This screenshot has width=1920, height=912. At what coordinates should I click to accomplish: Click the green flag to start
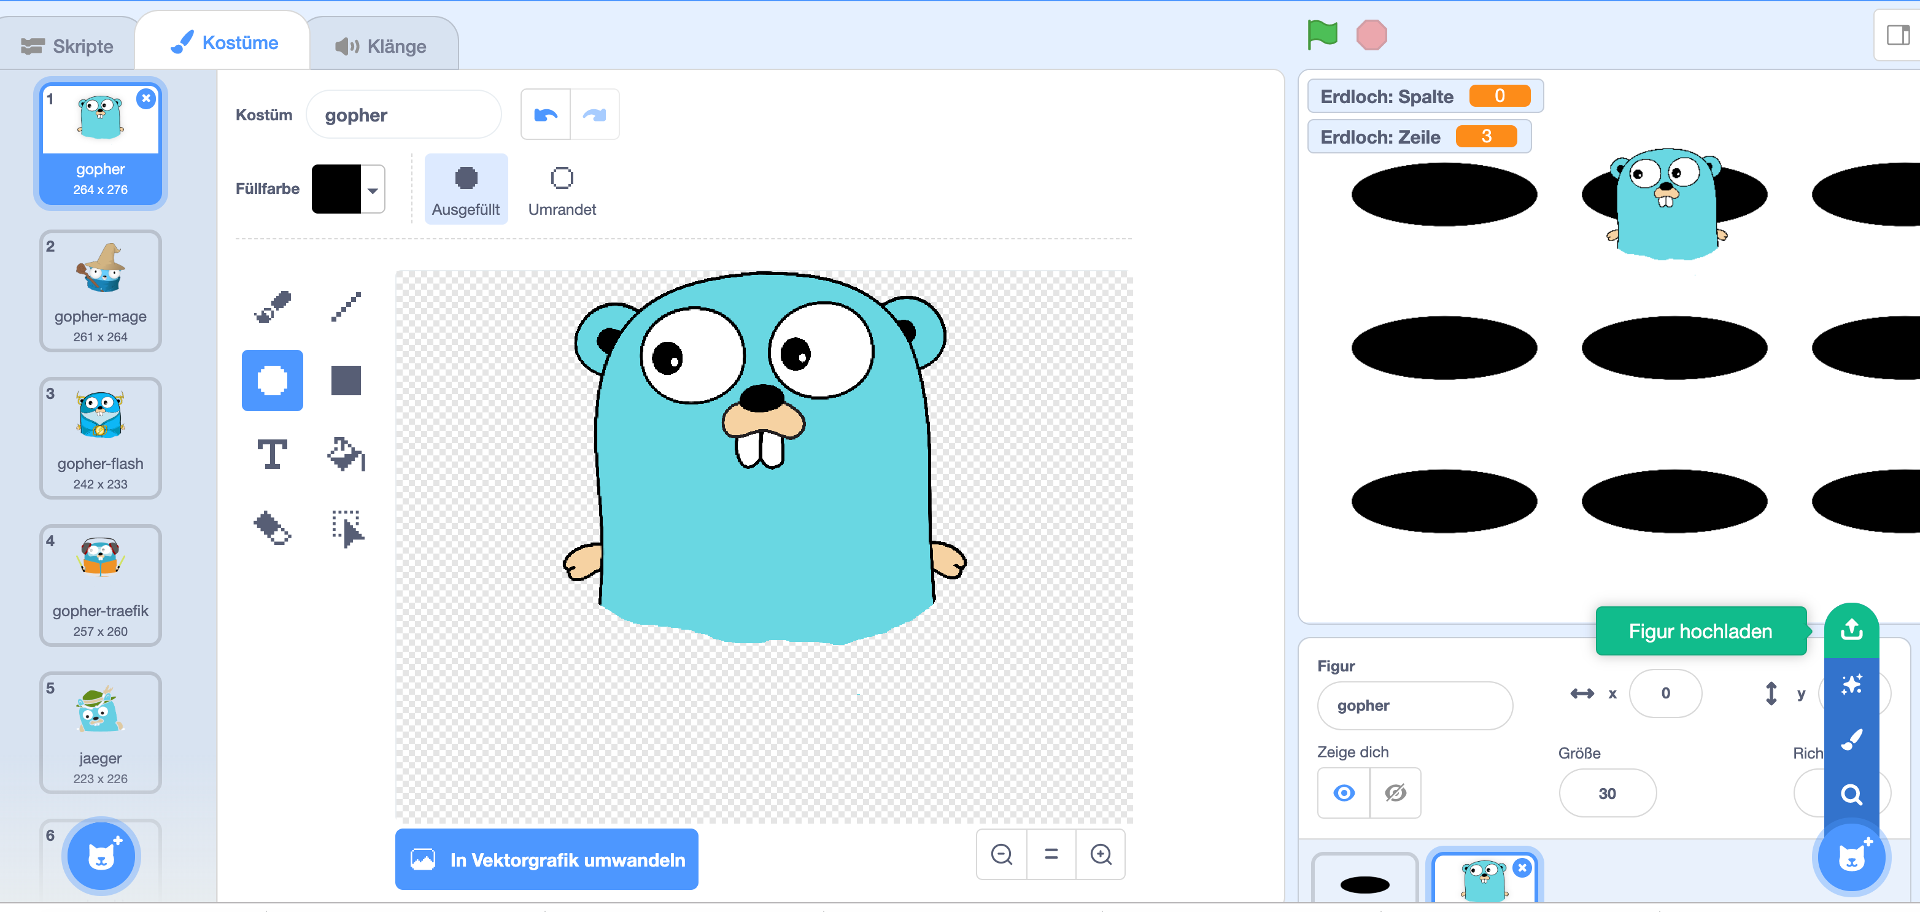tap(1322, 35)
